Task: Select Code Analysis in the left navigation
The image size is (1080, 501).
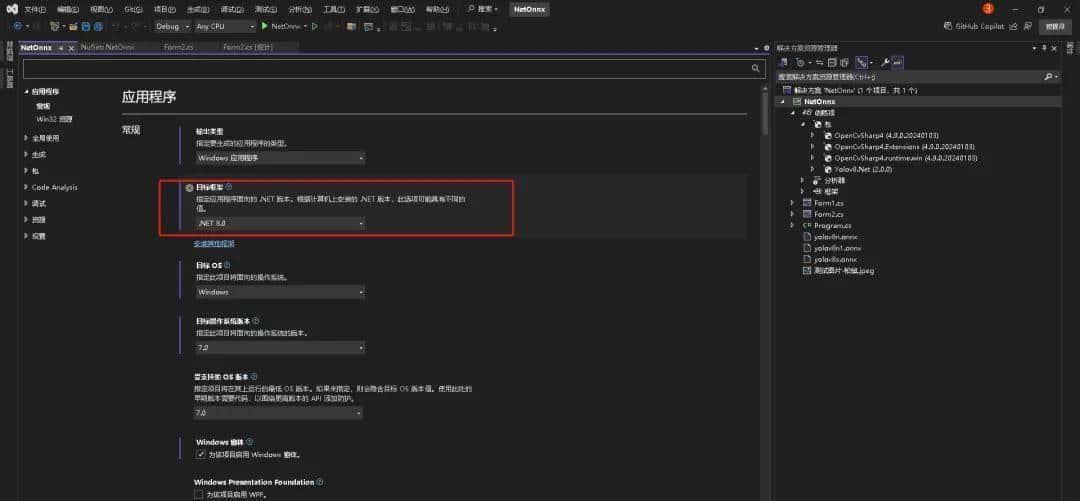Action: click(x=54, y=187)
